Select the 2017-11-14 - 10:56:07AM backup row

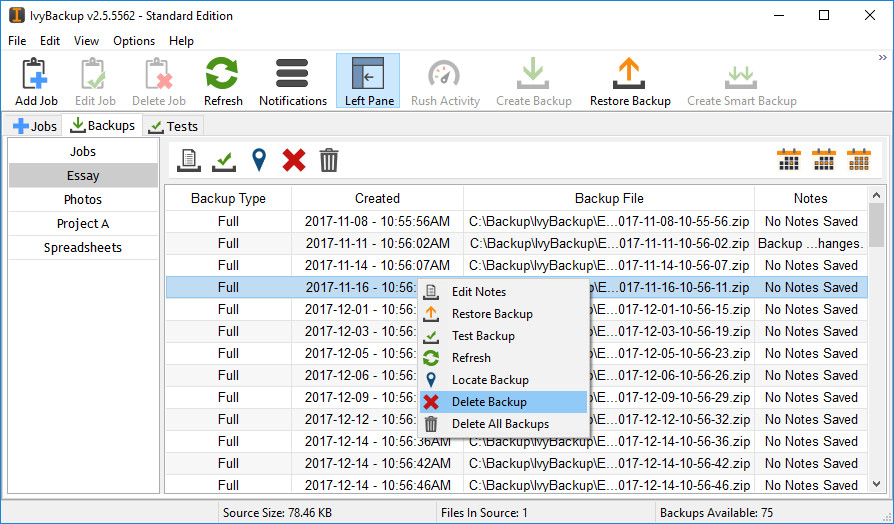pyautogui.click(x=517, y=265)
